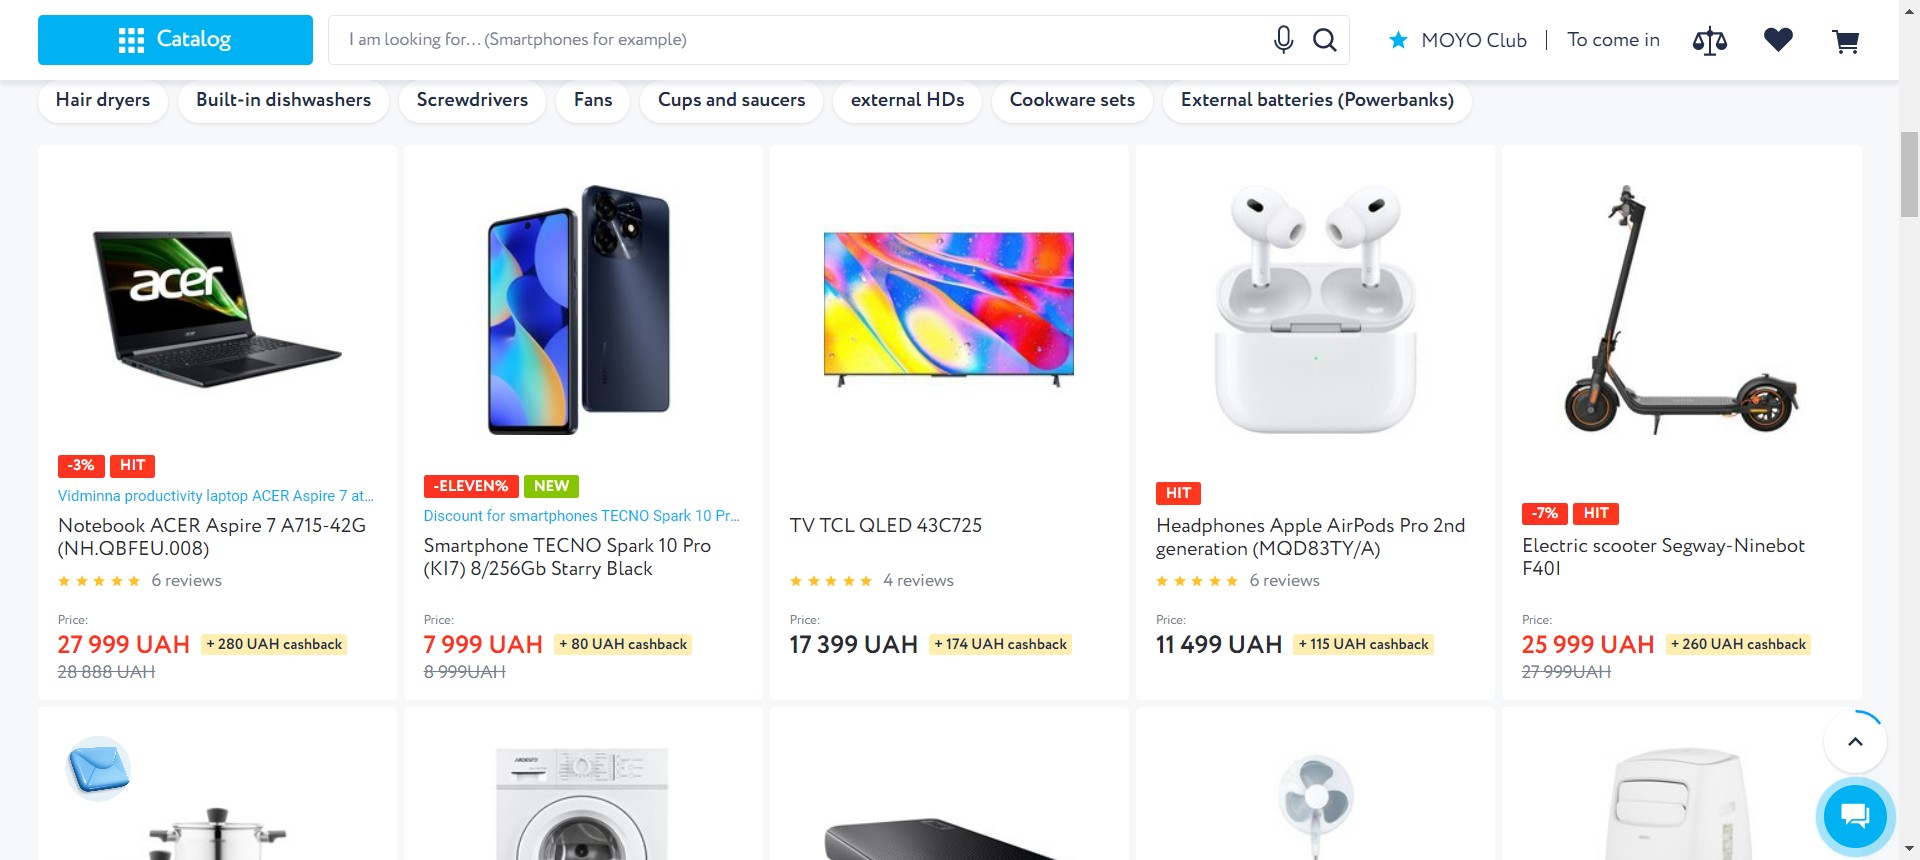Open the favorites heart icon
The image size is (1920, 860).
pyautogui.click(x=1778, y=40)
